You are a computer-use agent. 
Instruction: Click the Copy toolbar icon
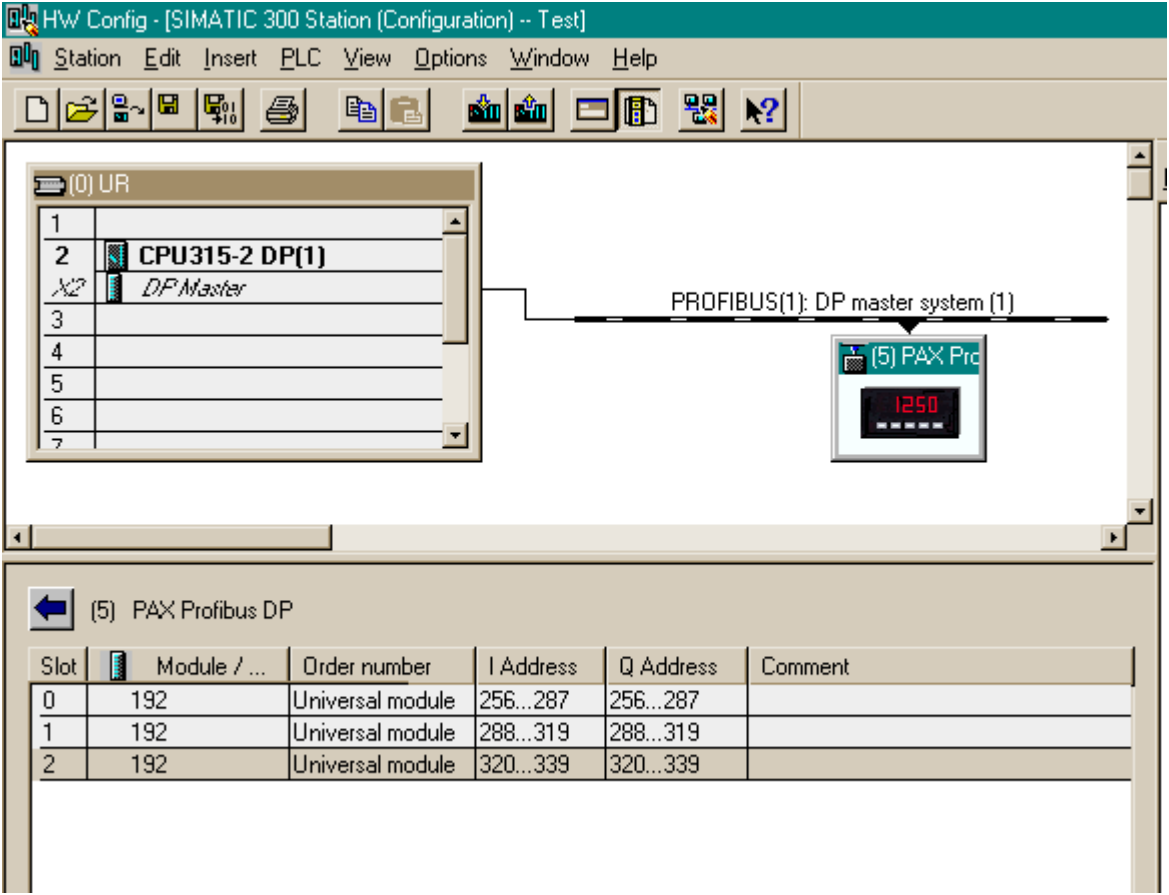[x=361, y=110]
